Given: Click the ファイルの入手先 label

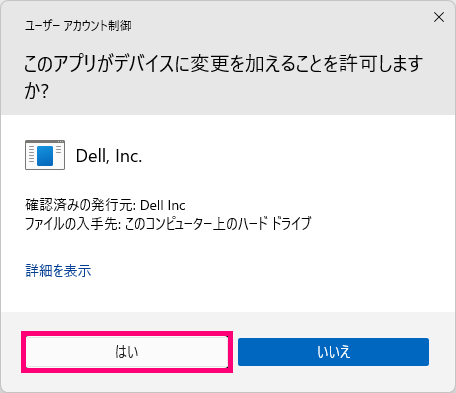Looking at the screenshot, I should (73, 223).
